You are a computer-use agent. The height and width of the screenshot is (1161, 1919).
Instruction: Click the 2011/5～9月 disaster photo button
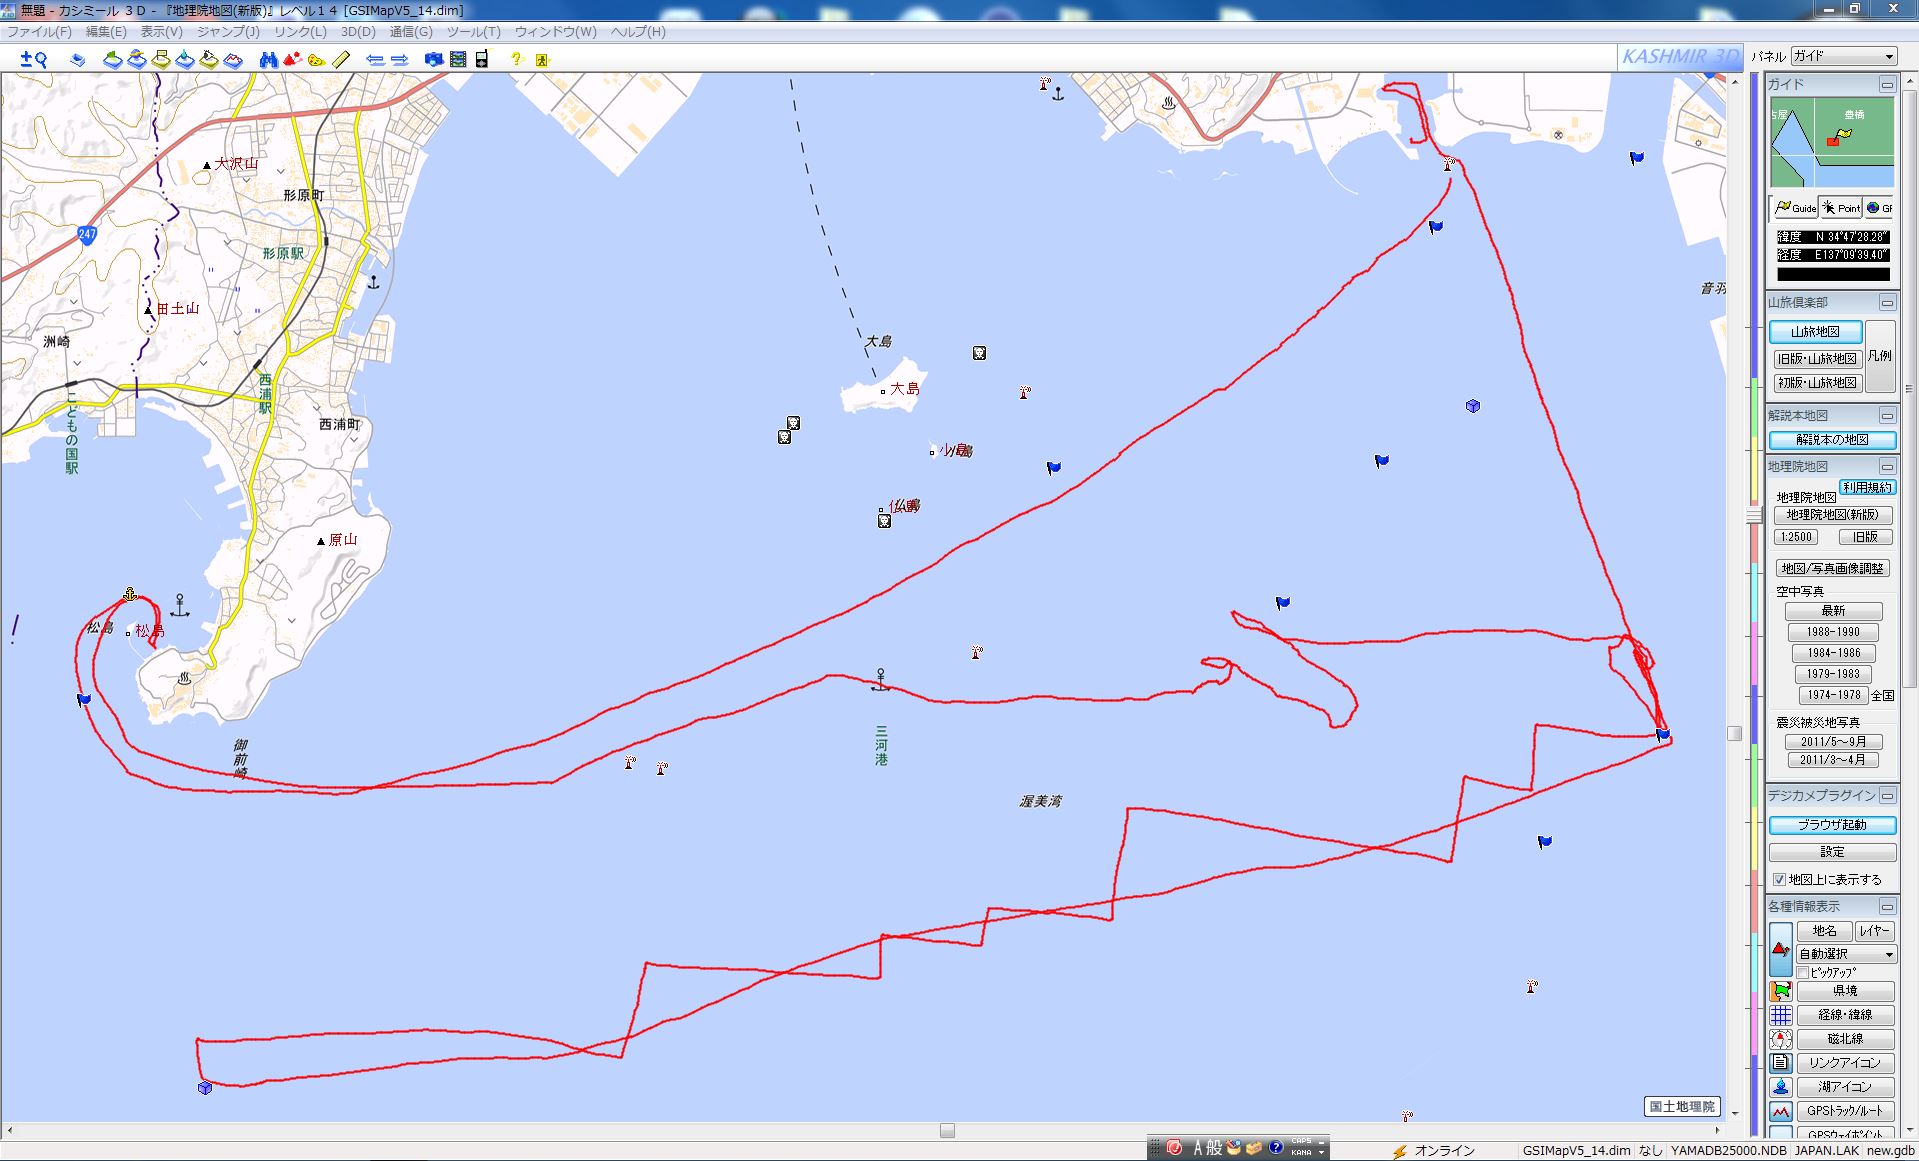[x=1833, y=742]
